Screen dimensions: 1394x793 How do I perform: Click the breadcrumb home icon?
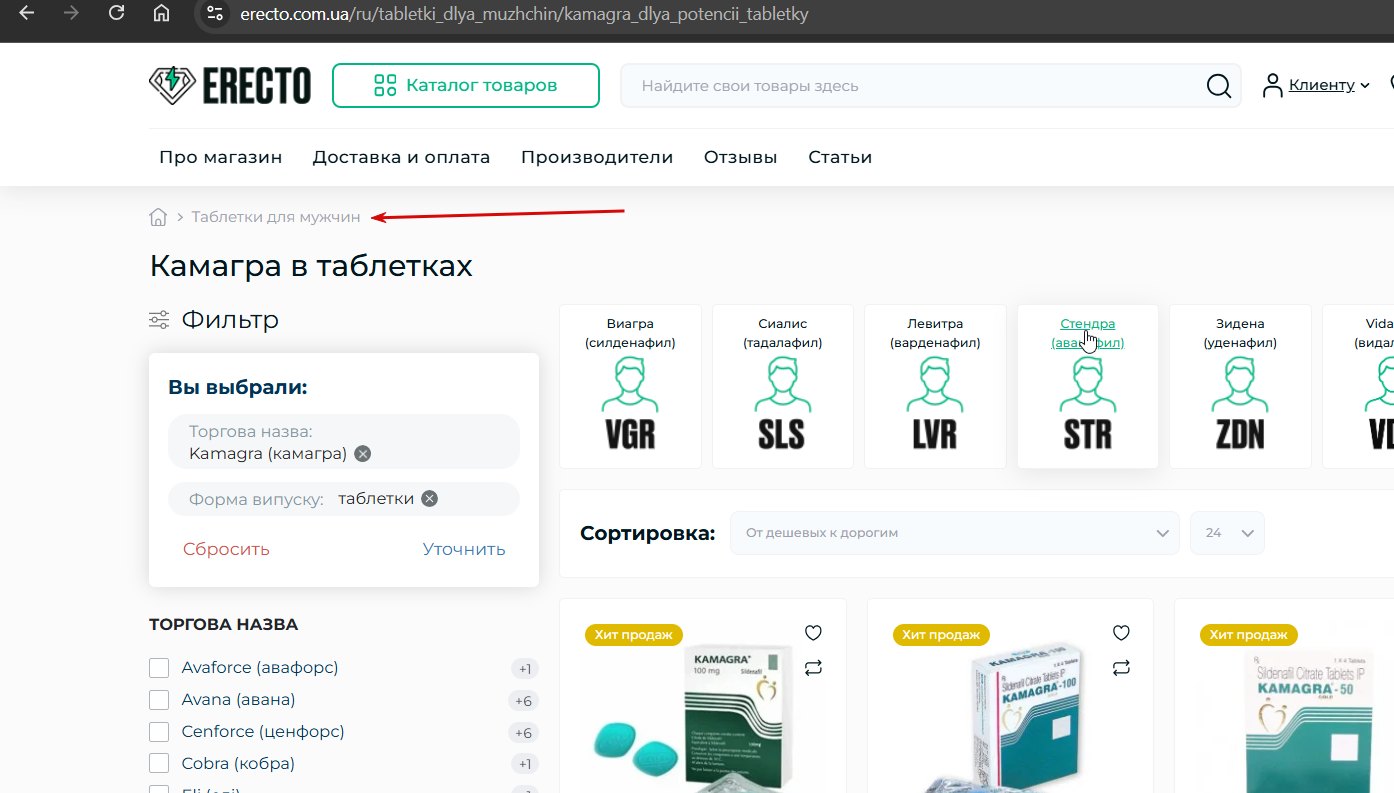tap(158, 217)
